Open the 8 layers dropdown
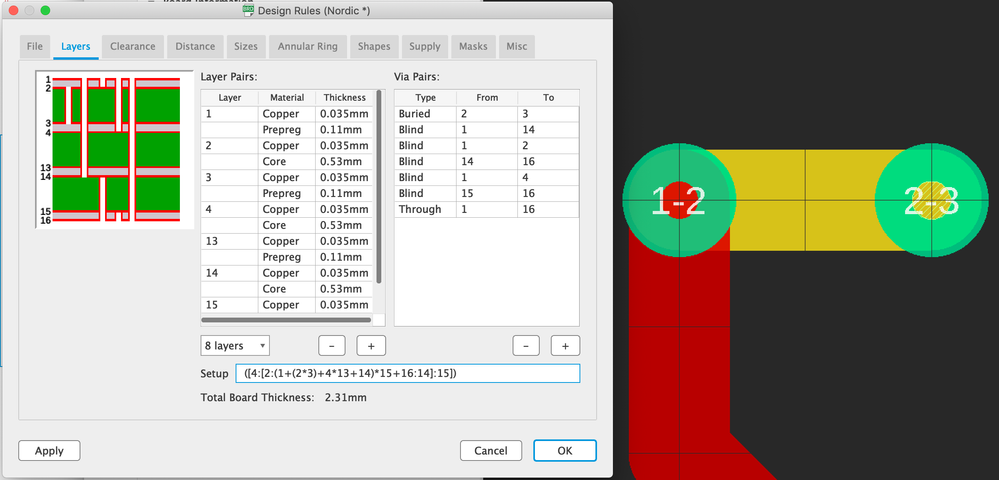The image size is (999, 480). 235,345
